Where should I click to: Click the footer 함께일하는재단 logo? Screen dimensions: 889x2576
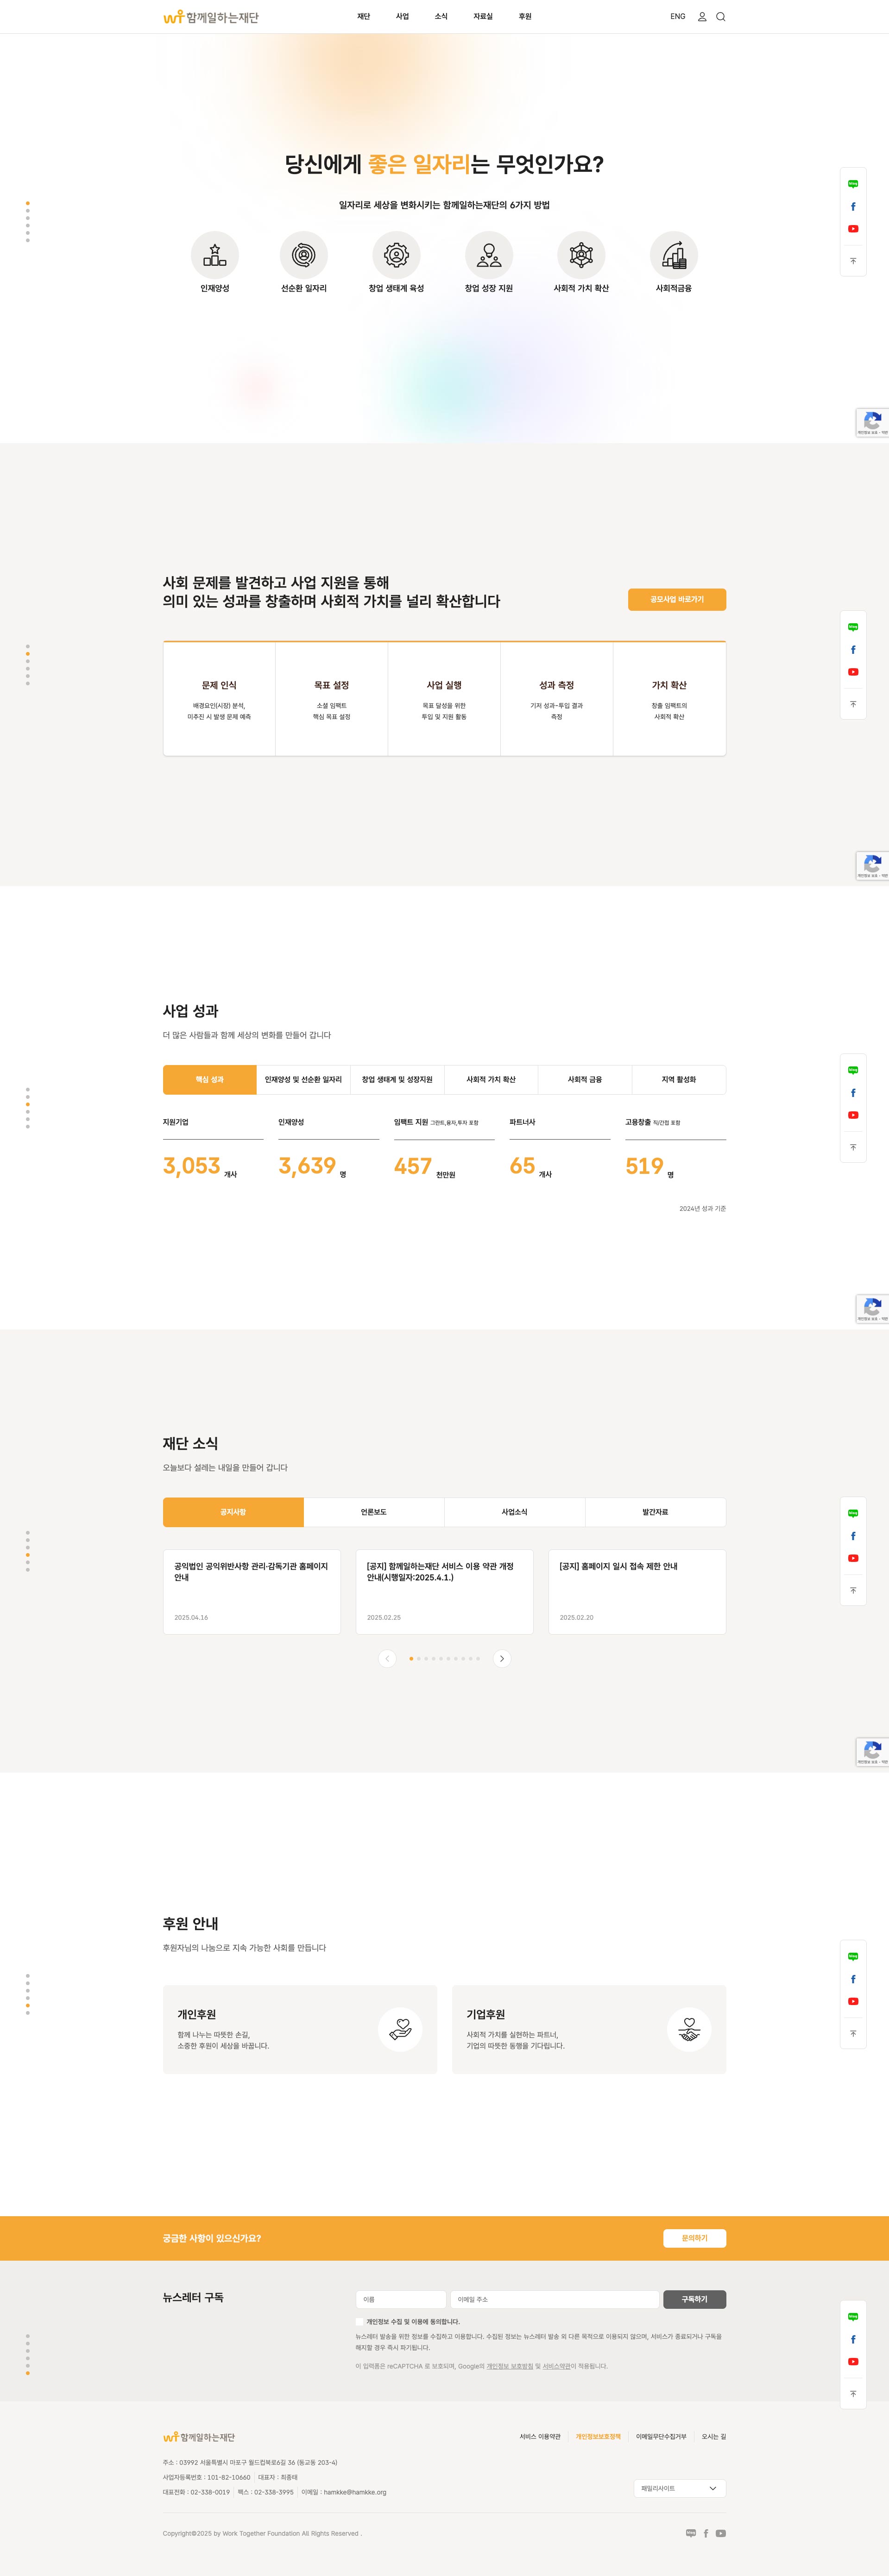[199, 2437]
